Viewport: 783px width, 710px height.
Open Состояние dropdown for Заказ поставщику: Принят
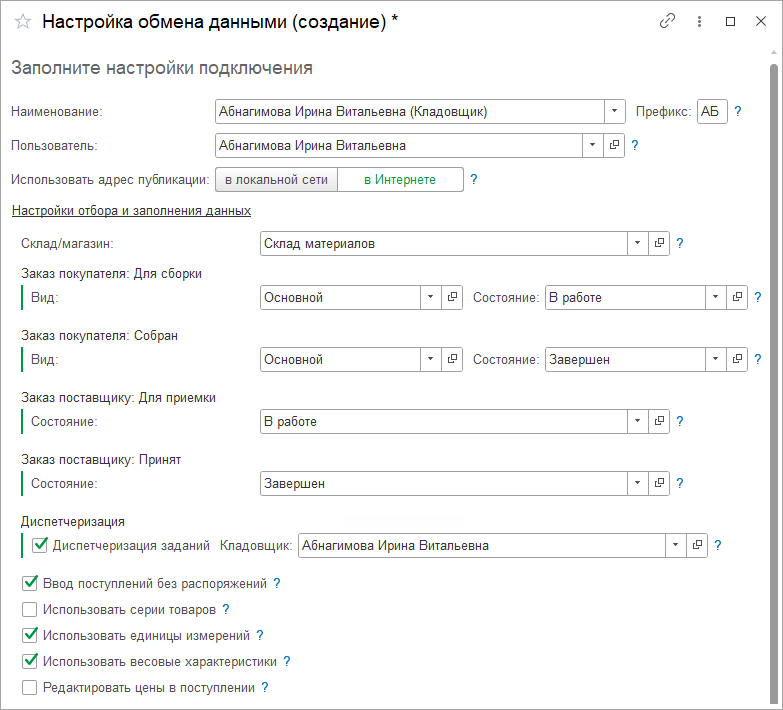(x=638, y=483)
